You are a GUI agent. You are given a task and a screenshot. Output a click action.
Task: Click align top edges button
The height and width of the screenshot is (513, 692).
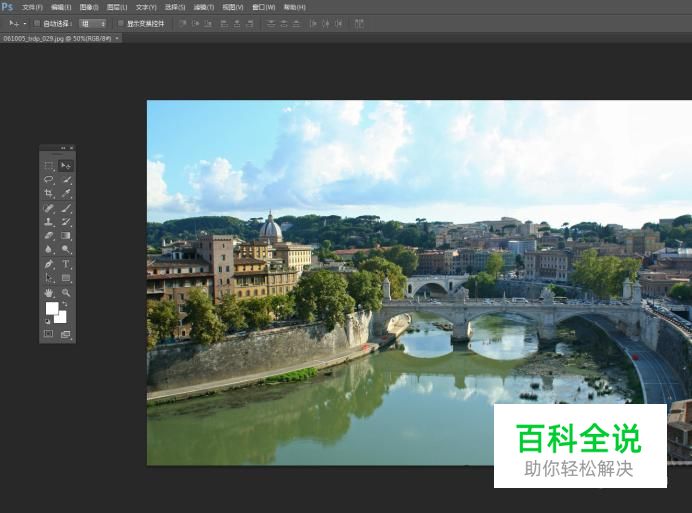click(182, 23)
